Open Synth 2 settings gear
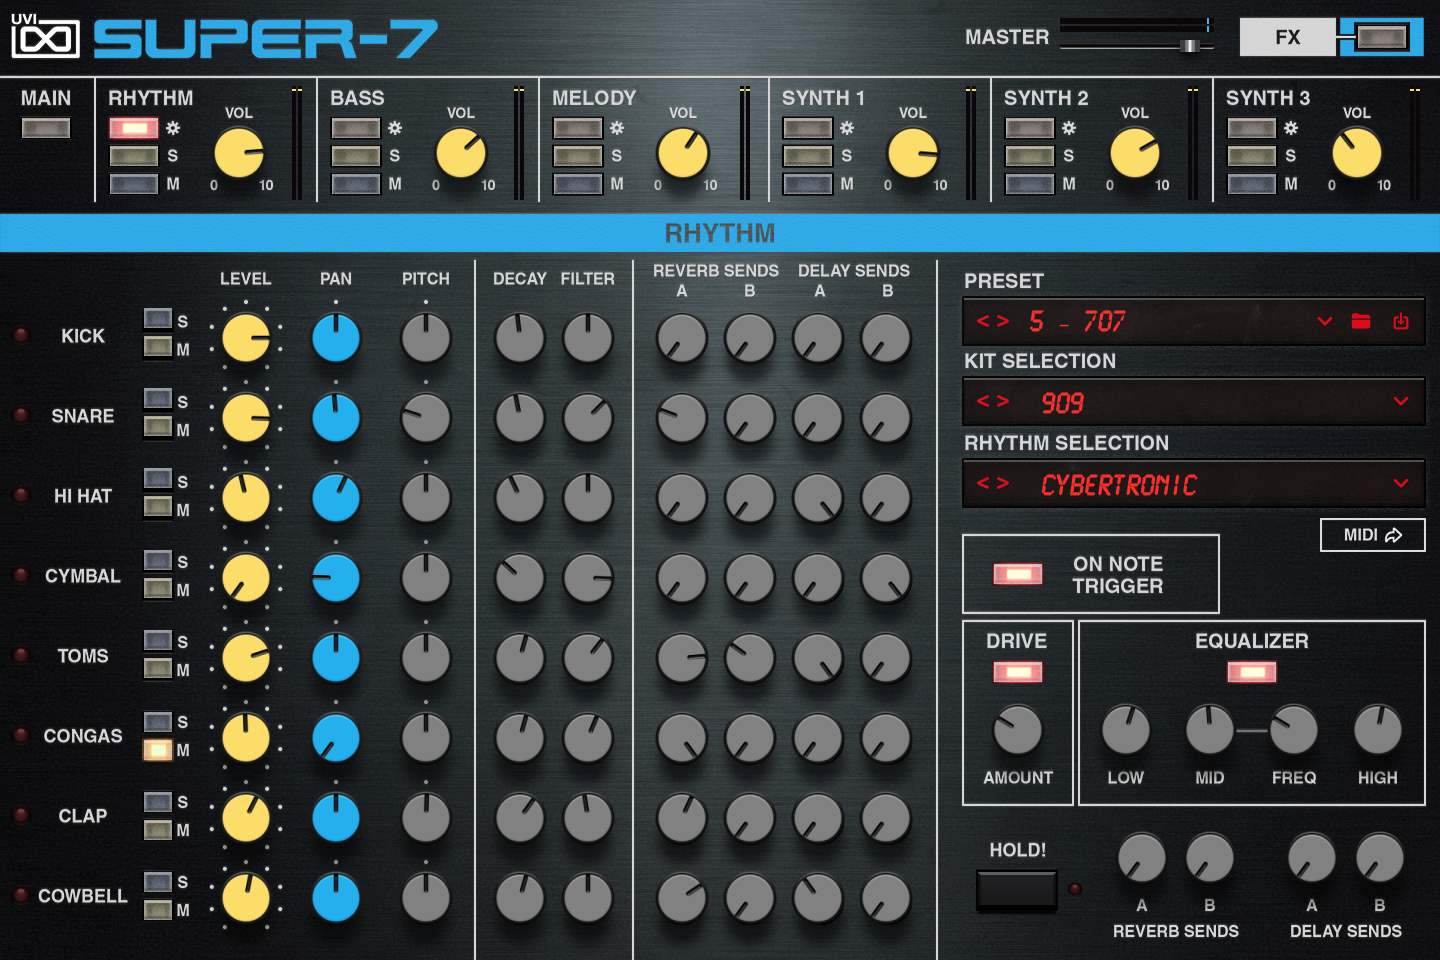Image resolution: width=1440 pixels, height=960 pixels. [x=1069, y=128]
